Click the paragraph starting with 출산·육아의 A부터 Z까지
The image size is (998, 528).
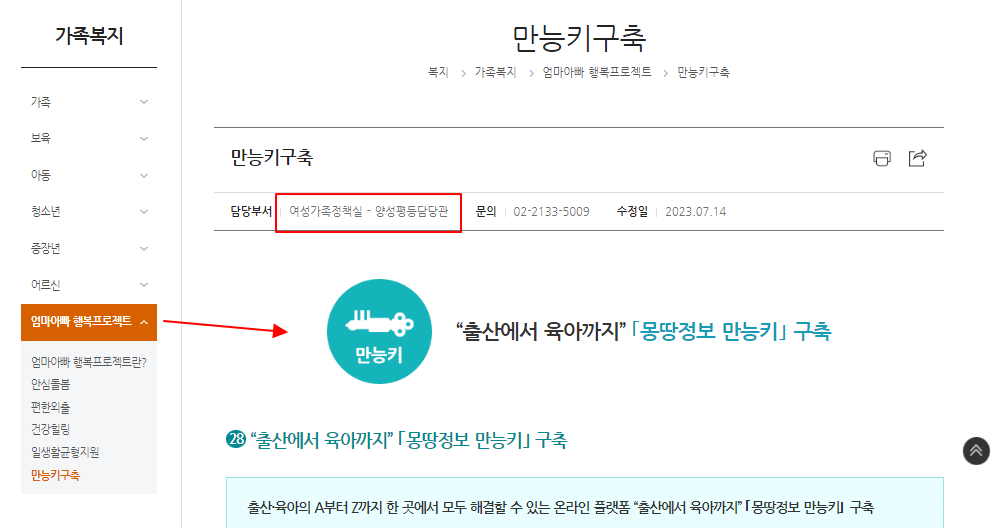[x=561, y=508]
